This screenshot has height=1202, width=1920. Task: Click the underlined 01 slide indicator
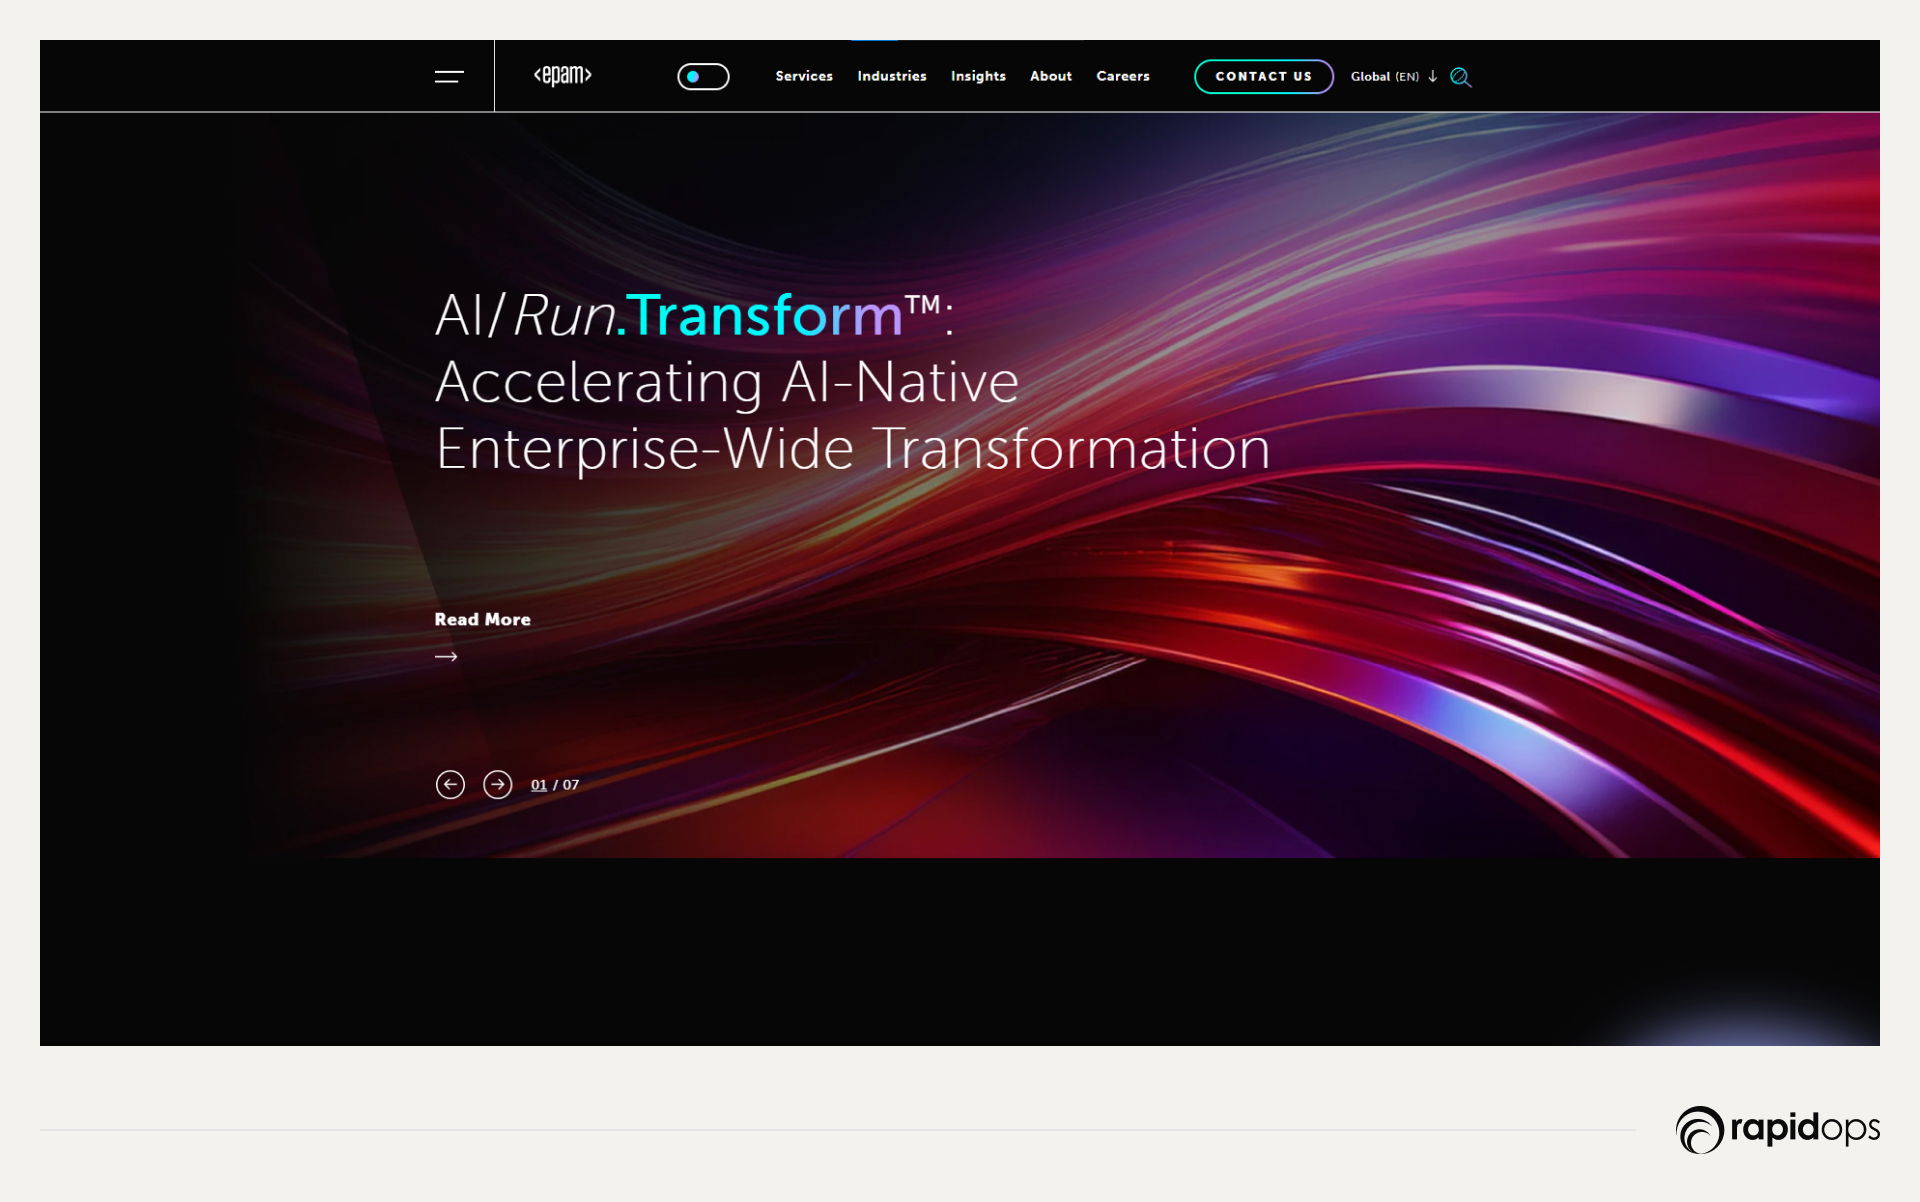pyautogui.click(x=538, y=785)
